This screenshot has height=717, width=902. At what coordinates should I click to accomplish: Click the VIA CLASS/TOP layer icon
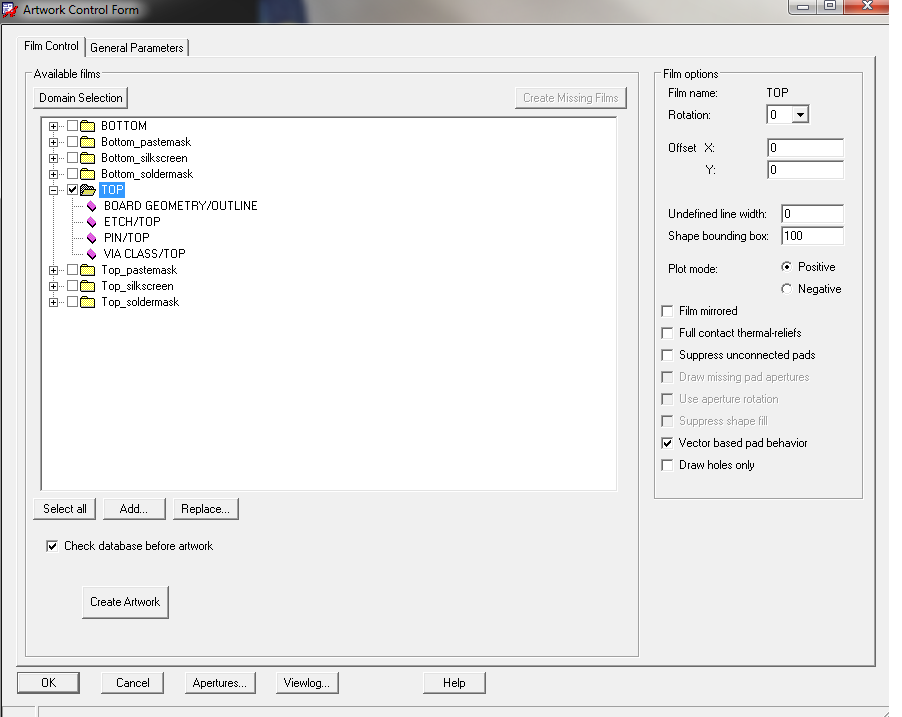(92, 254)
